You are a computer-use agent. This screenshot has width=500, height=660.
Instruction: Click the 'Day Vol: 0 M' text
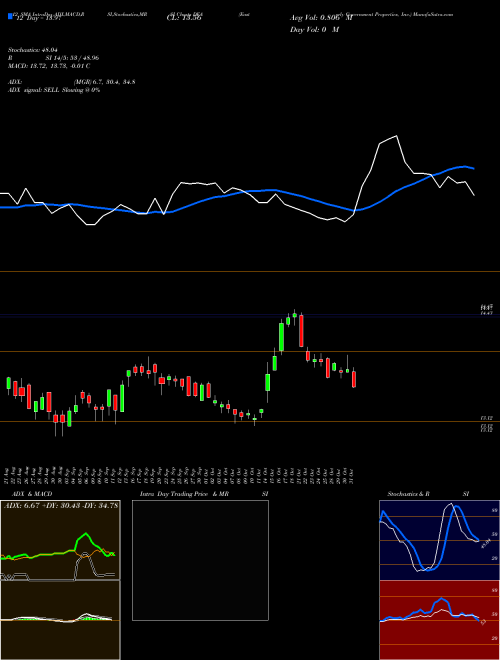click(x=314, y=30)
